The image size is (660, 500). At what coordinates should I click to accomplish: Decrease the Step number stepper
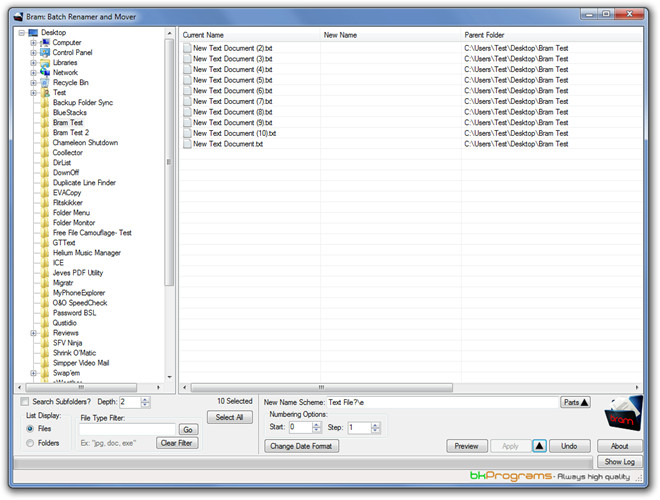pyautogui.click(x=375, y=430)
